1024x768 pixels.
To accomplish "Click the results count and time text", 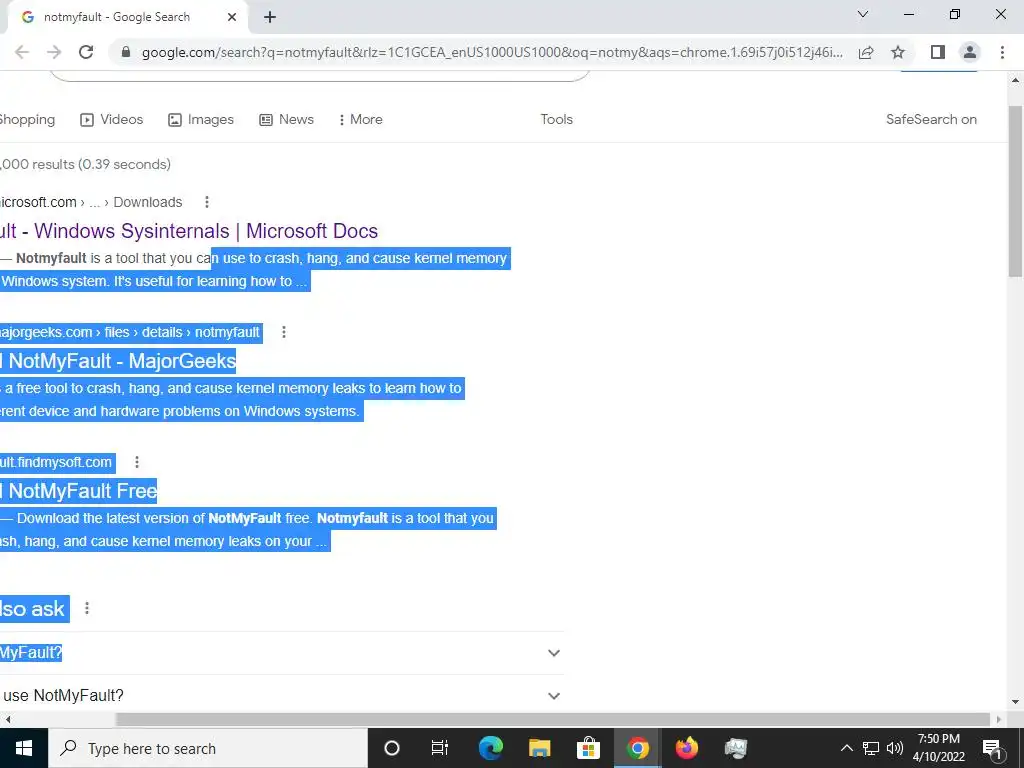I will 85,165.
